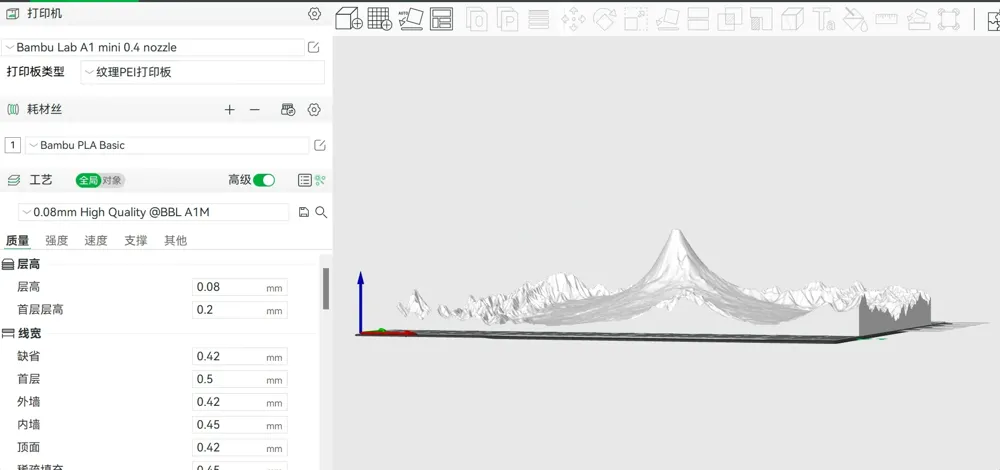Save the process preset with the disk icon

pos(304,212)
